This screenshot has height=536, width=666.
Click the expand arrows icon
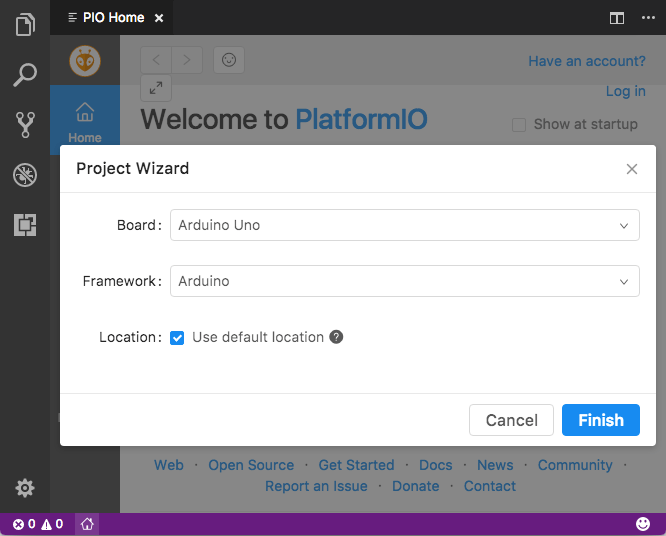[x=156, y=88]
